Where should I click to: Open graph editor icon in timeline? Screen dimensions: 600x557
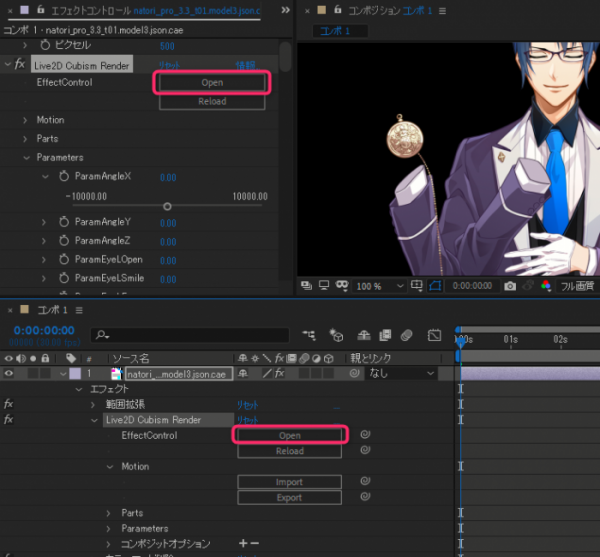[434, 336]
